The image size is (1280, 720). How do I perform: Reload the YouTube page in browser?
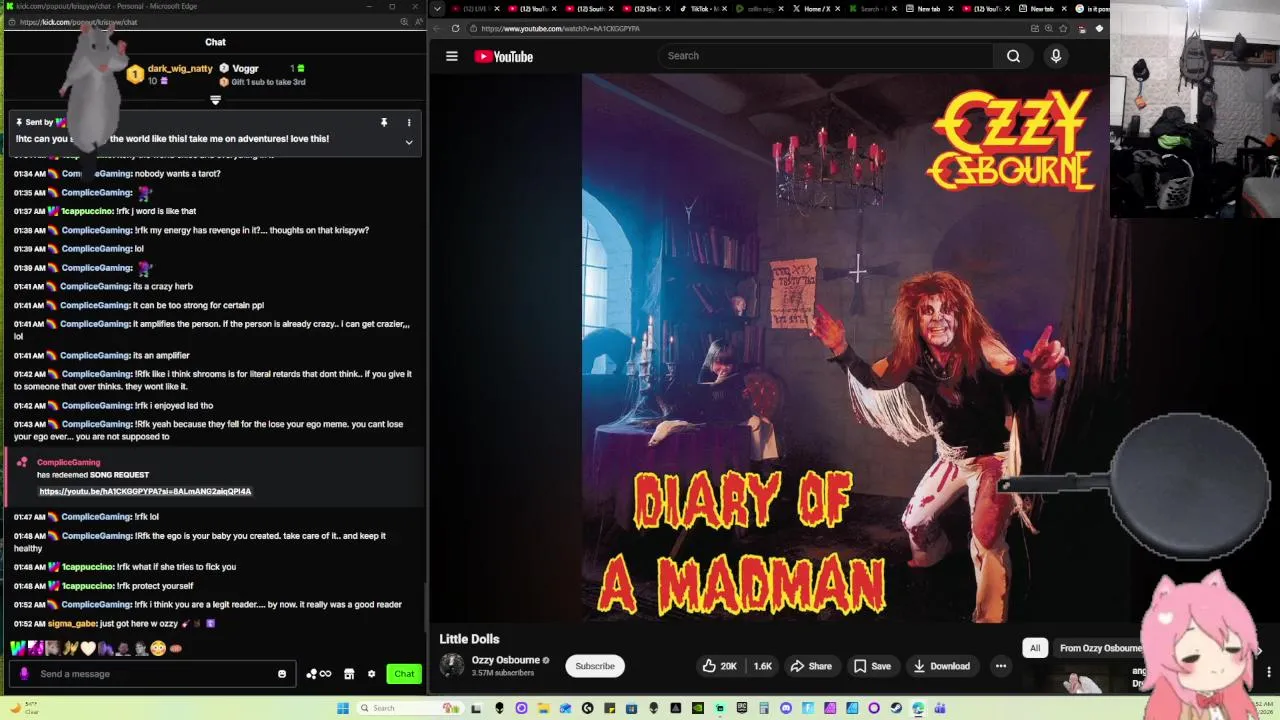pos(455,28)
